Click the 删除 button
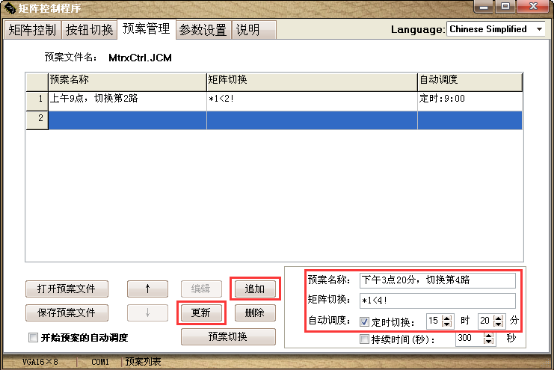The height and width of the screenshot is (371, 555). pos(255,313)
